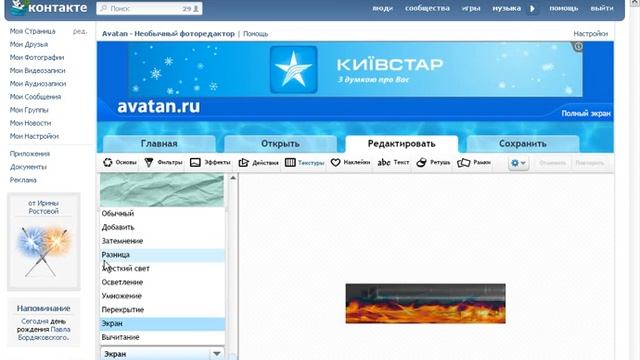
Task: Open the Основы basics tool icon
Action: 108,162
